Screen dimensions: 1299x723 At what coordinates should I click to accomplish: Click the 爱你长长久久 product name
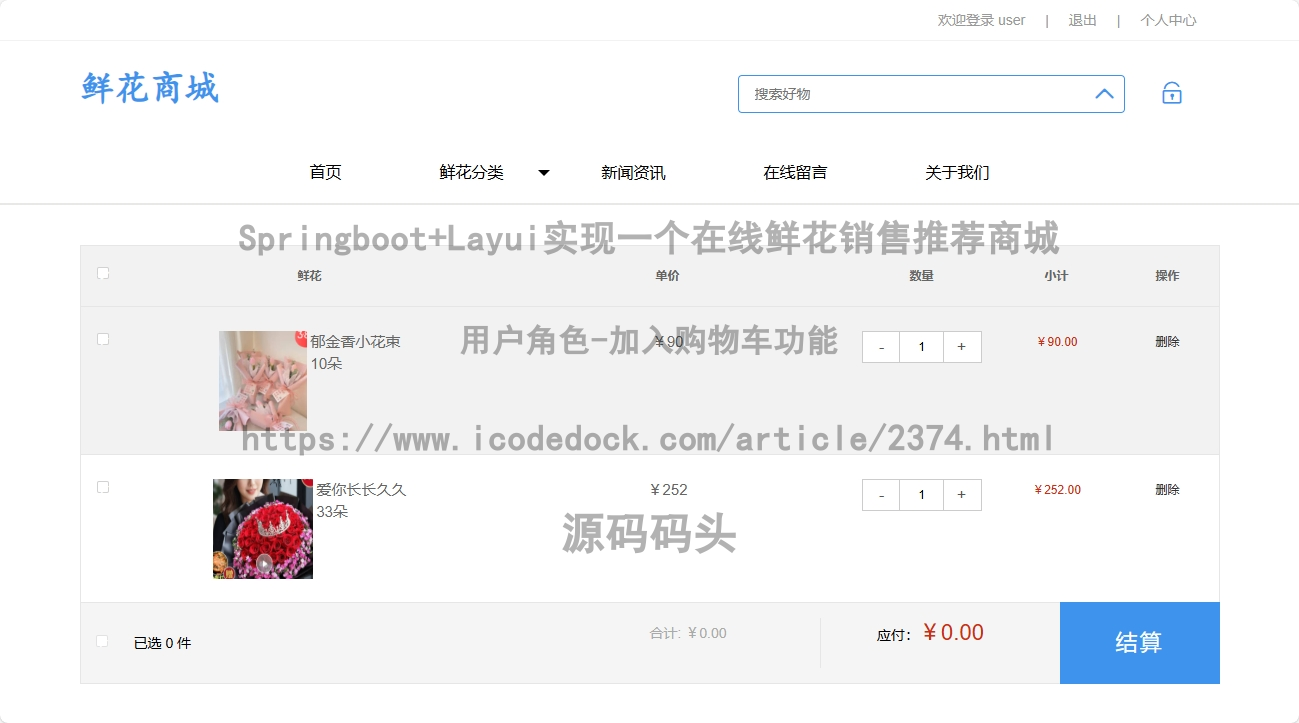point(361,489)
